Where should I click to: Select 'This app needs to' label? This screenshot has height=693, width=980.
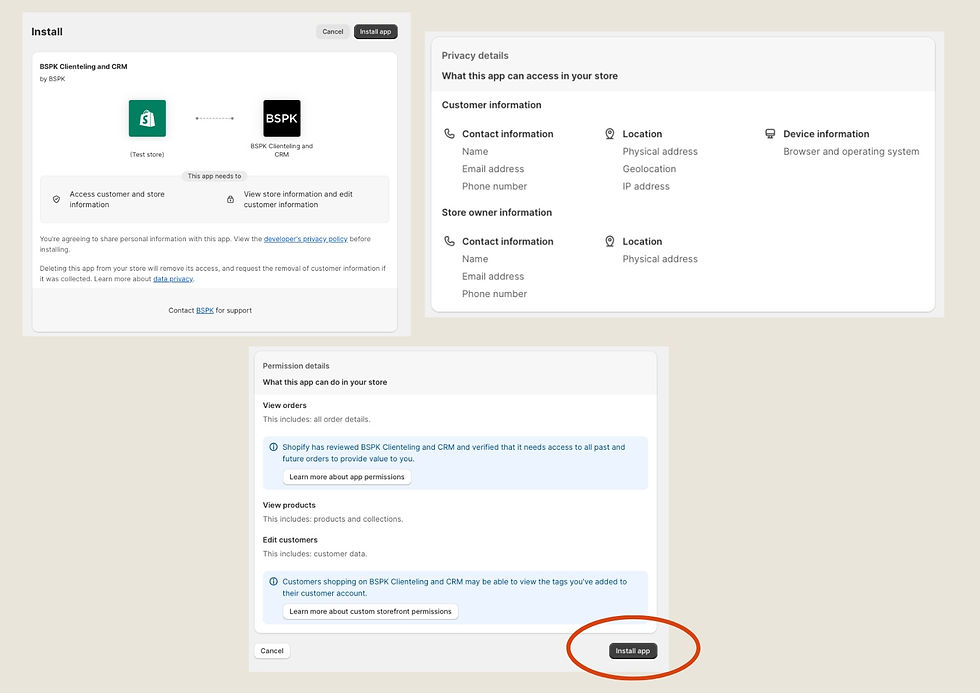click(214, 176)
